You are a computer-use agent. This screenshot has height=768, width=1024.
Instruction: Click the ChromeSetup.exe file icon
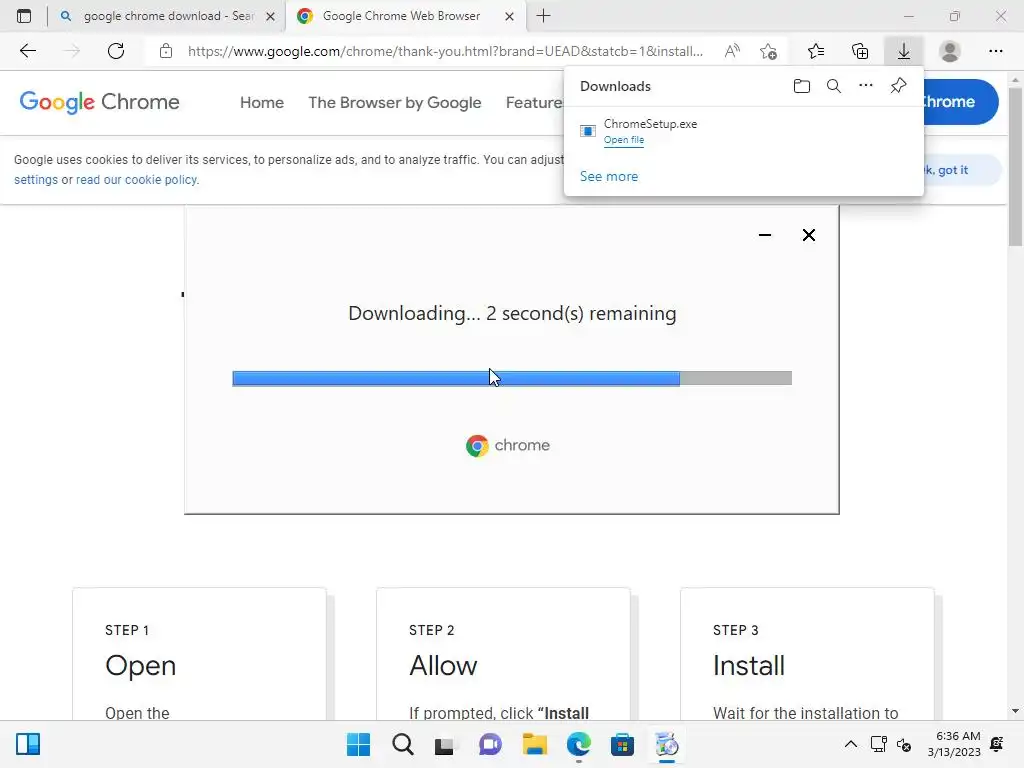[x=588, y=131]
